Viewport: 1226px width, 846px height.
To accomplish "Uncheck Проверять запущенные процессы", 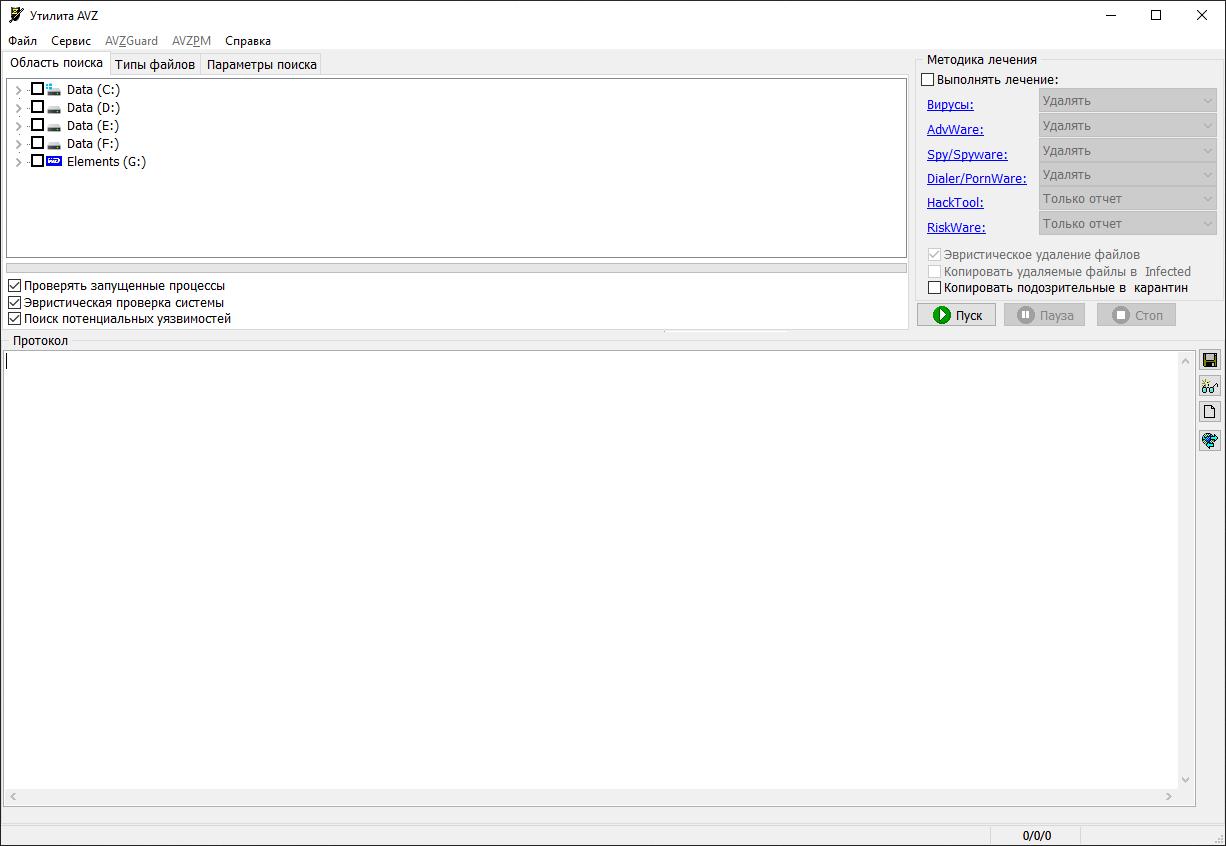I will click(14, 286).
